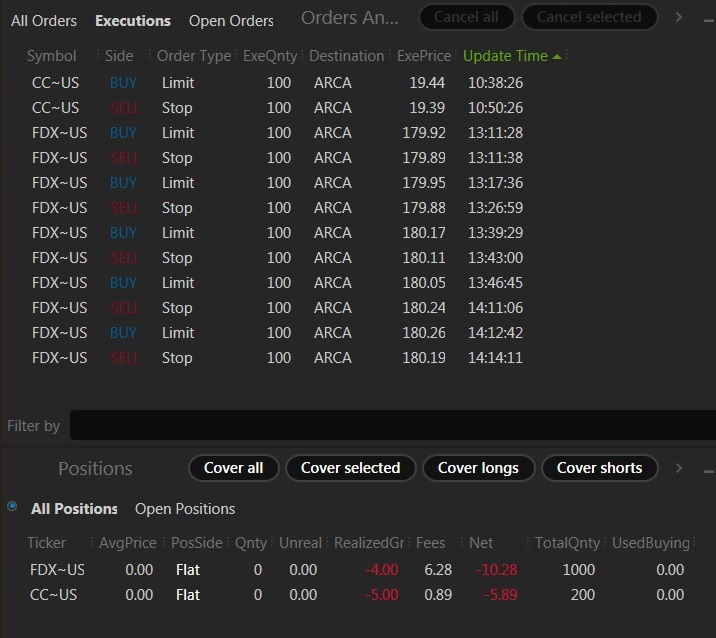Sort by ExePrice column header
716x638 pixels.
pos(424,56)
